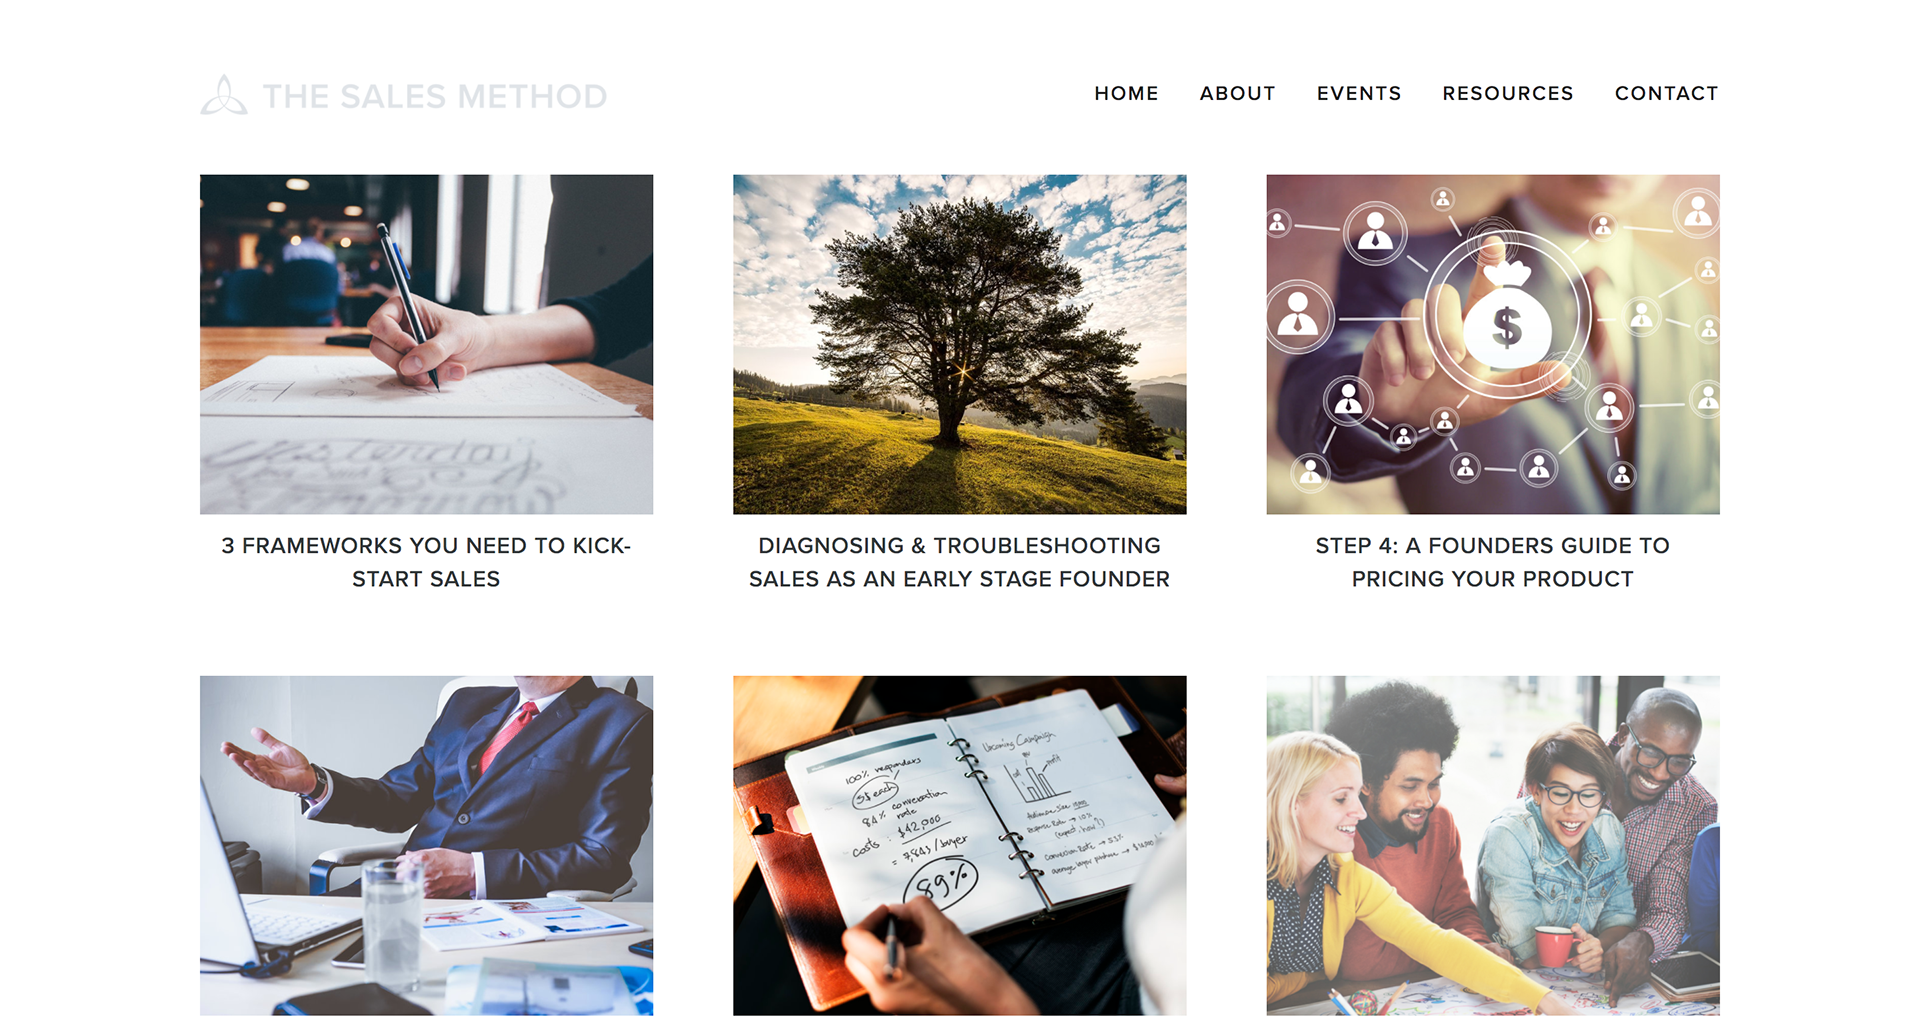Open the lone tree on hillside thumbnail
The width and height of the screenshot is (1920, 1021).
(960, 344)
